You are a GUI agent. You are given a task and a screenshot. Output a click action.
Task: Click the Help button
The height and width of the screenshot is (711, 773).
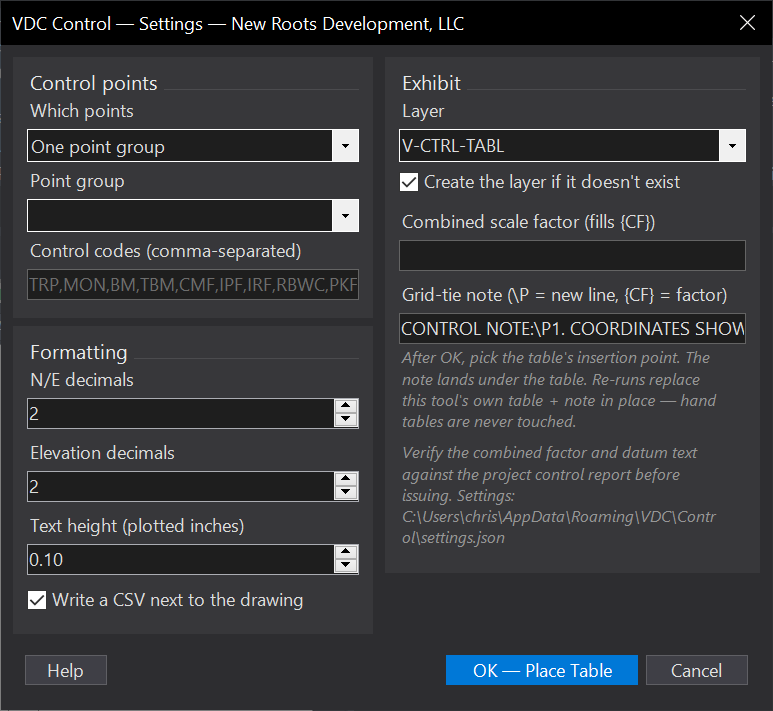(x=66, y=670)
